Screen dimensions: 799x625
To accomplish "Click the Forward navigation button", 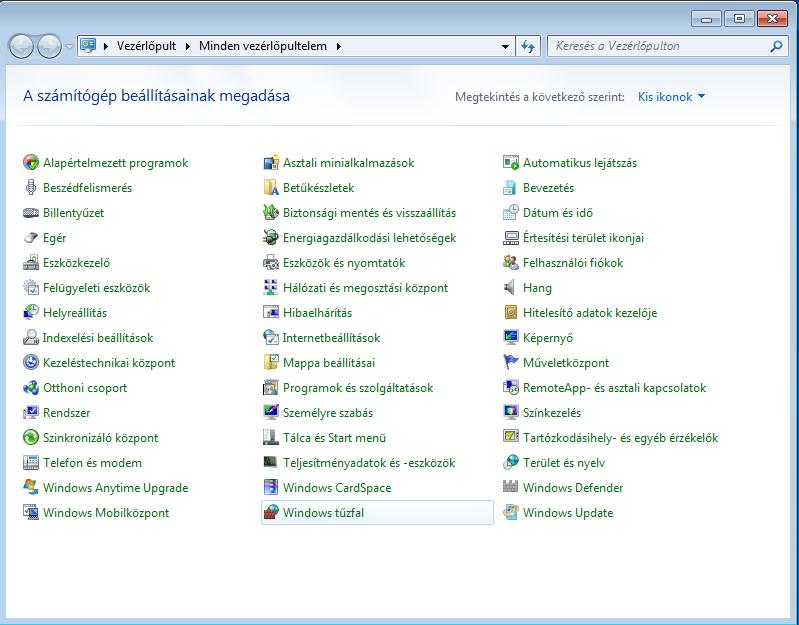I will click(49, 46).
